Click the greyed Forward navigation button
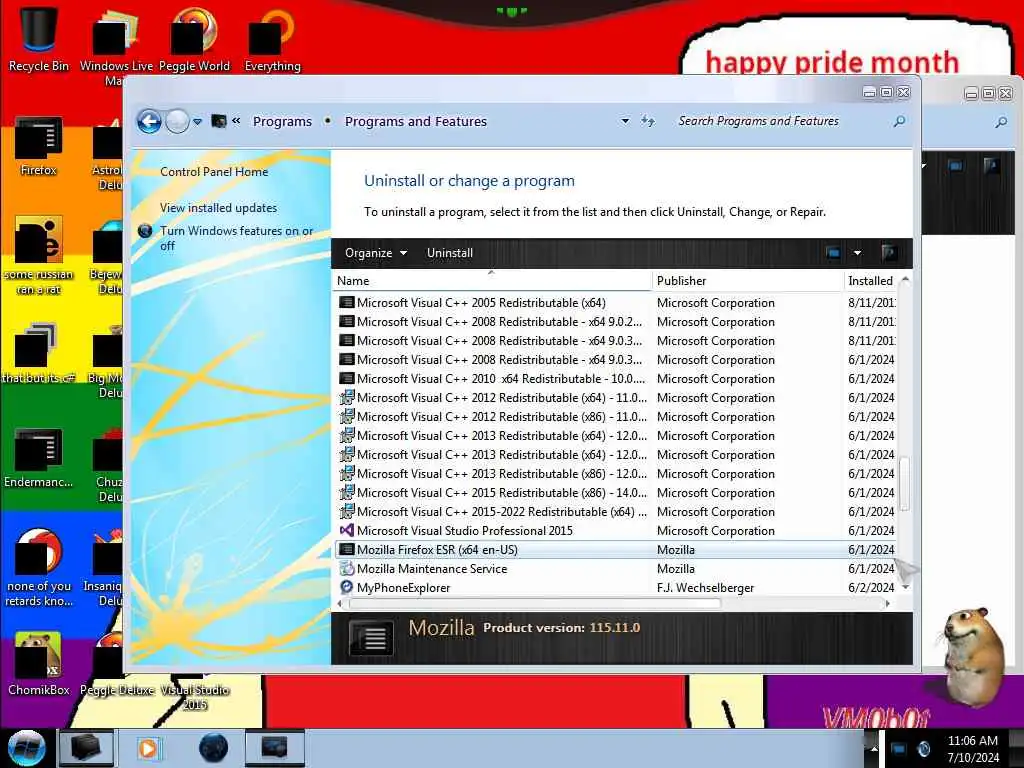This screenshot has width=1024, height=768. click(x=177, y=121)
